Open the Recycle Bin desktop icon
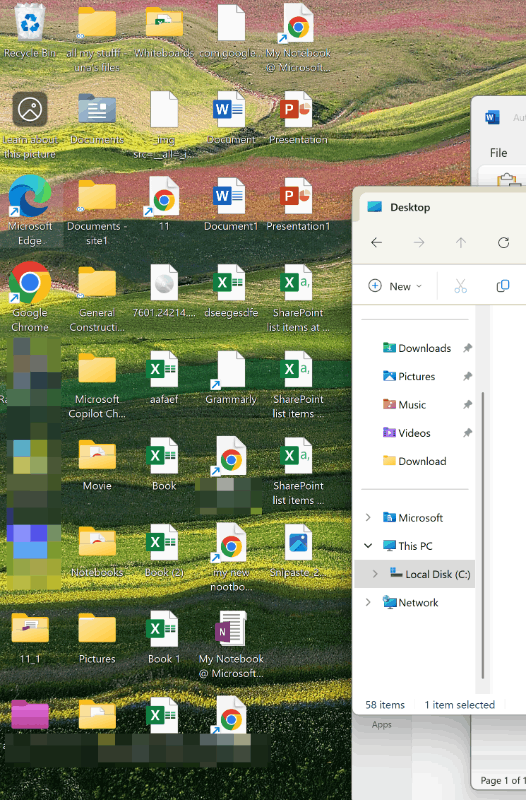526x800 pixels. click(x=30, y=31)
